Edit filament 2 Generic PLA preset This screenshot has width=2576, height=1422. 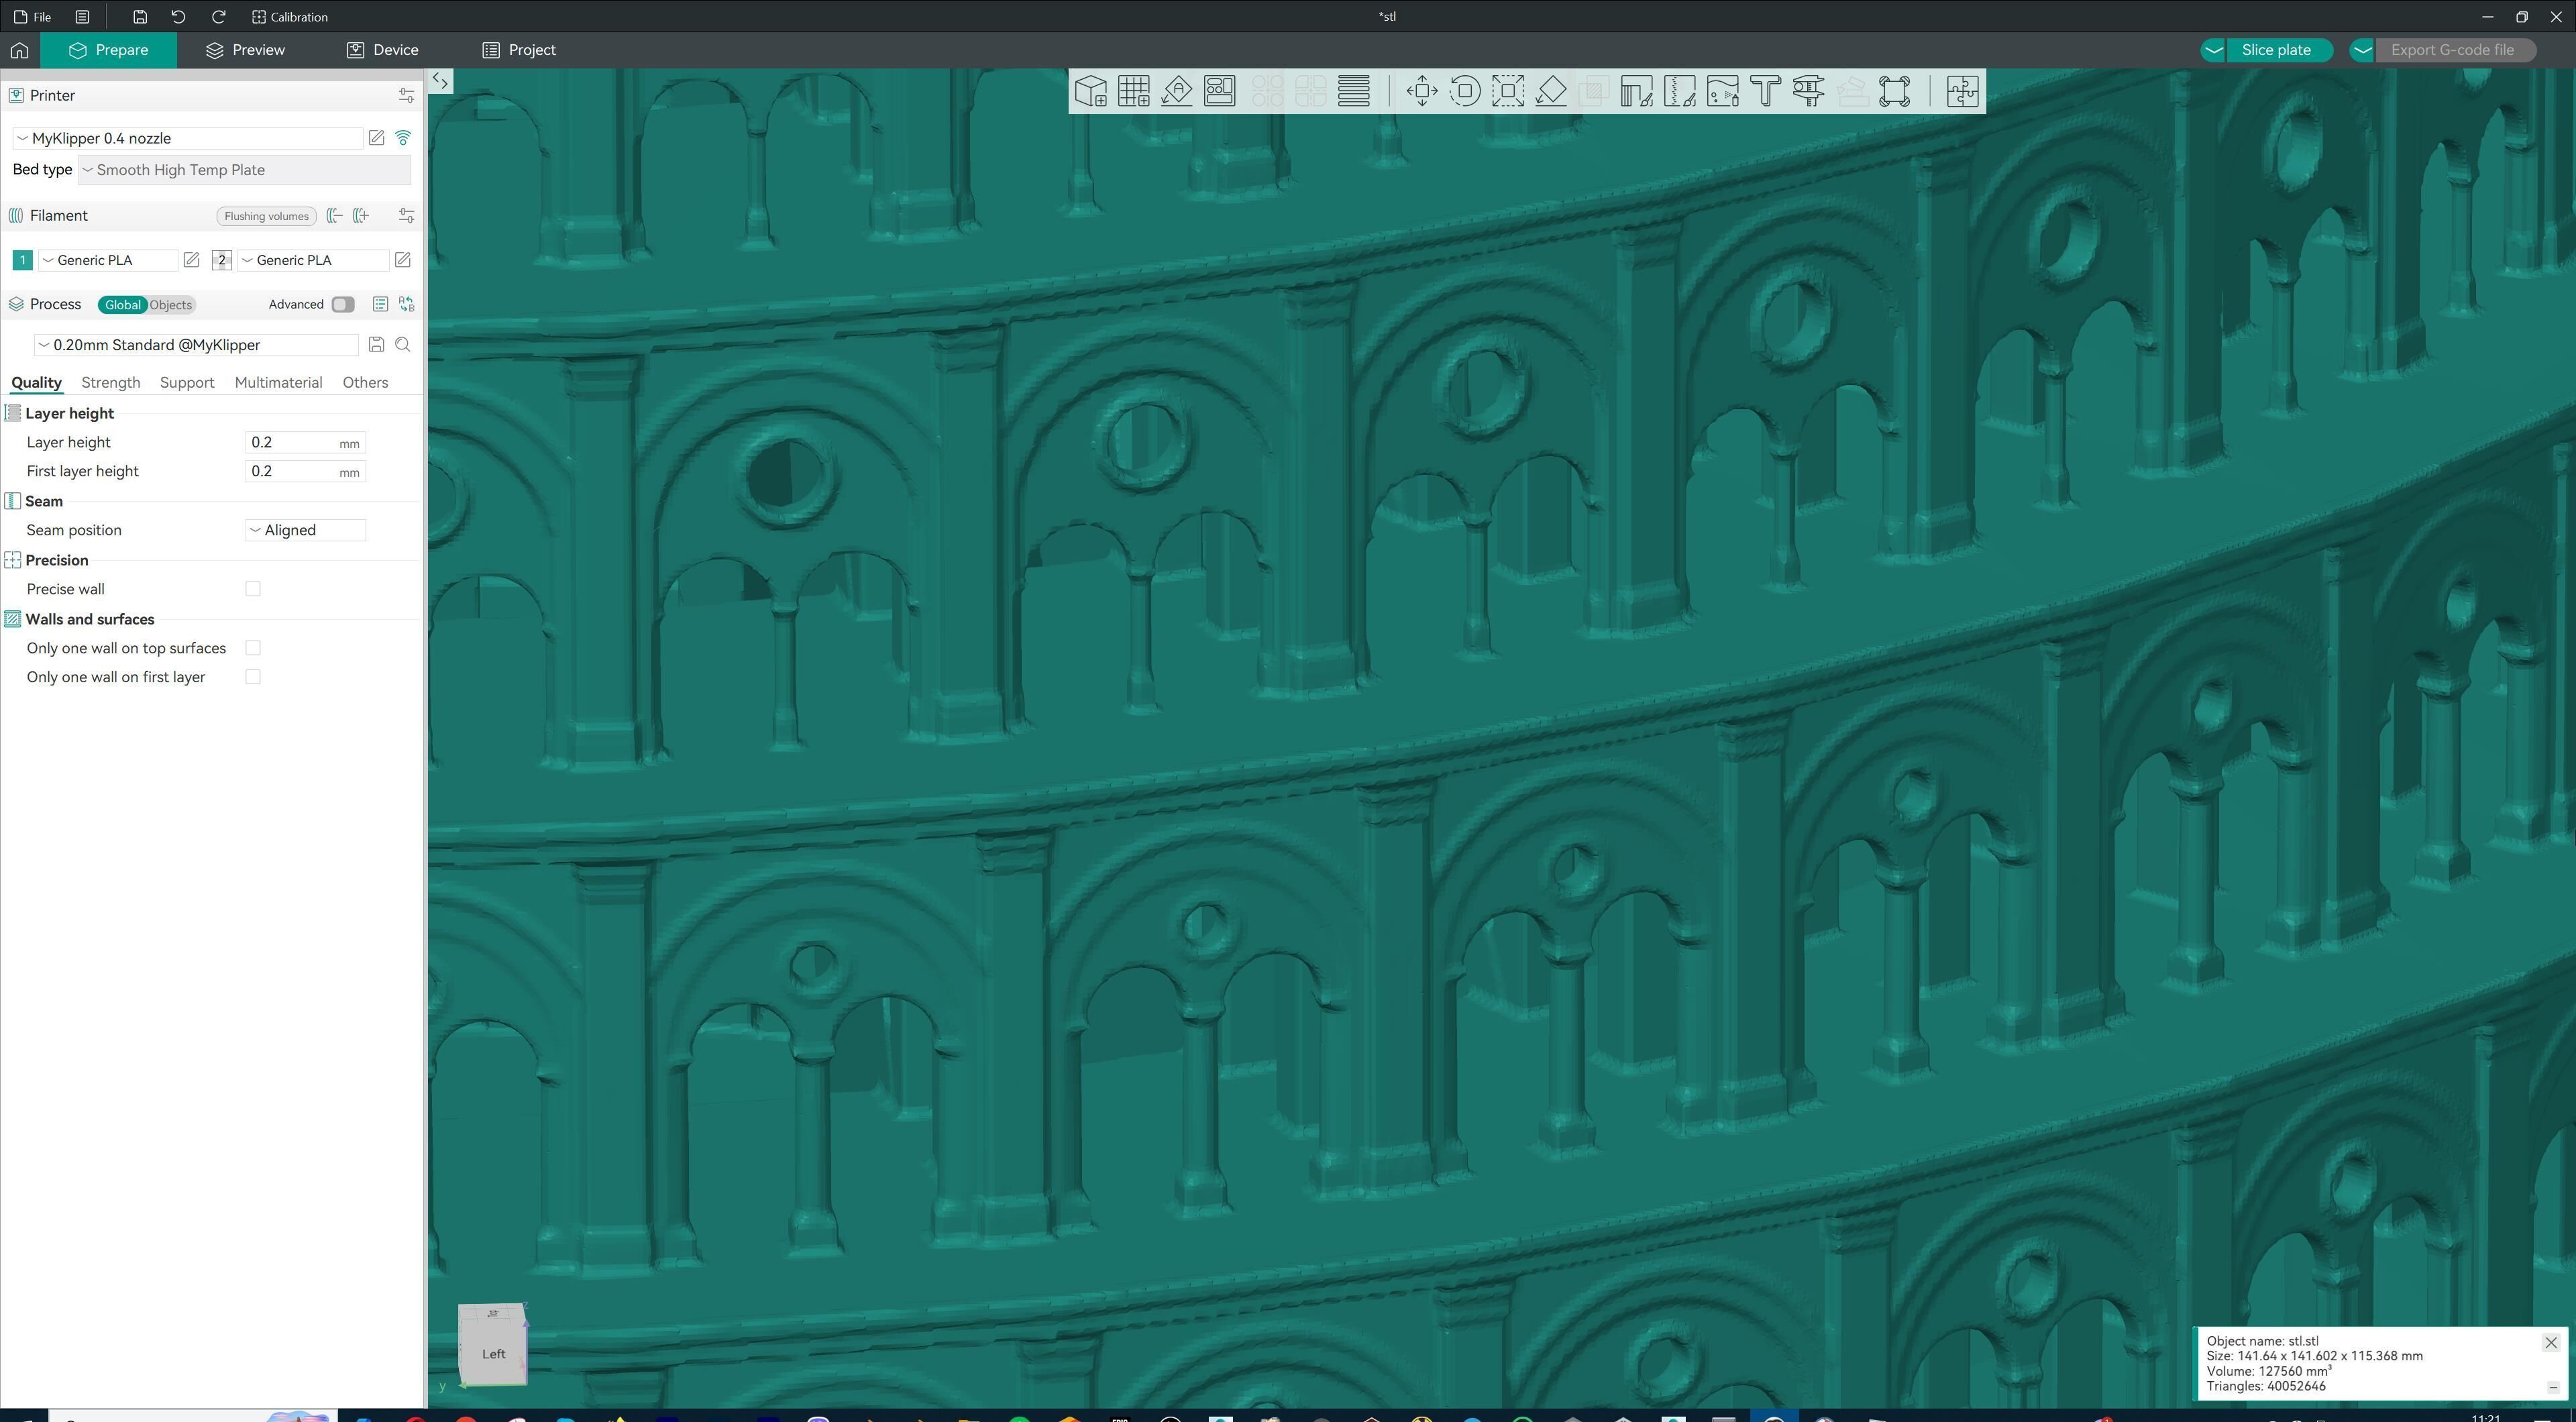coord(403,260)
